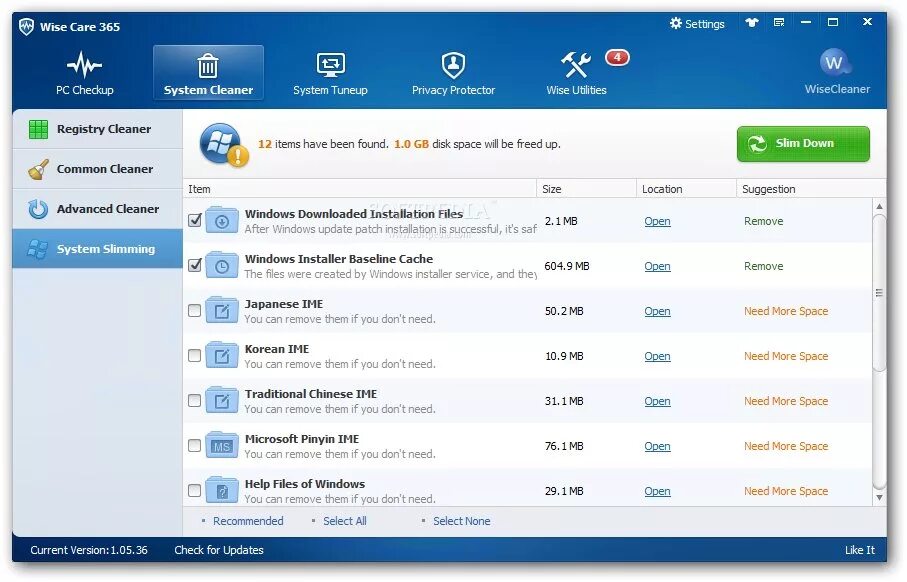Select the System Slimming tab
Viewport: 907px width, 582px height.
[x=98, y=249]
